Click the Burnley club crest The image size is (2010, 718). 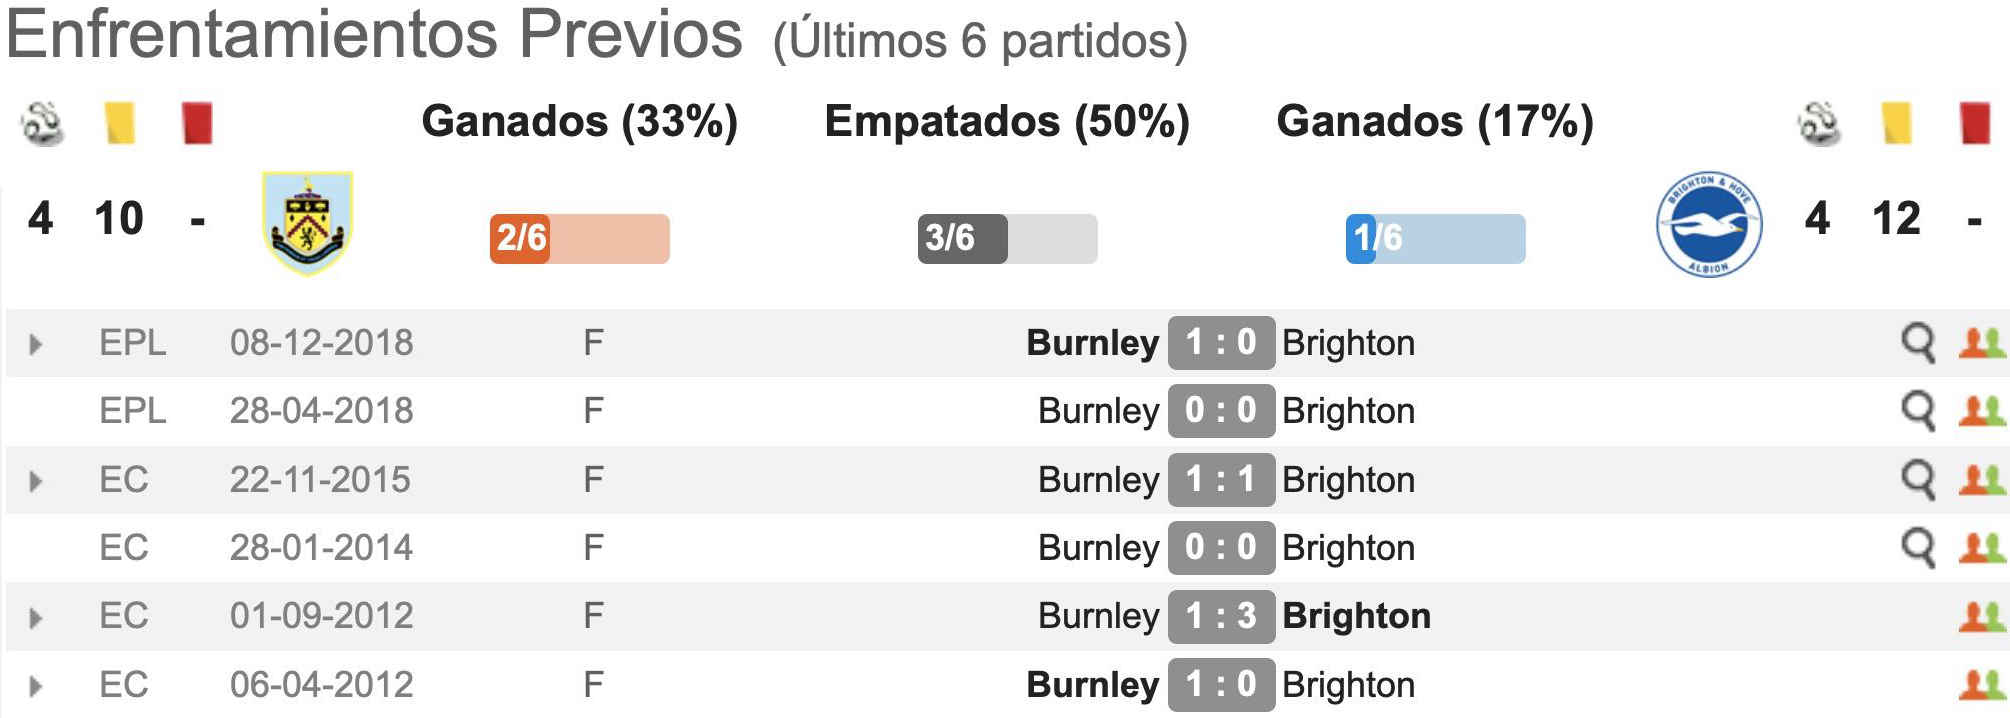(307, 222)
